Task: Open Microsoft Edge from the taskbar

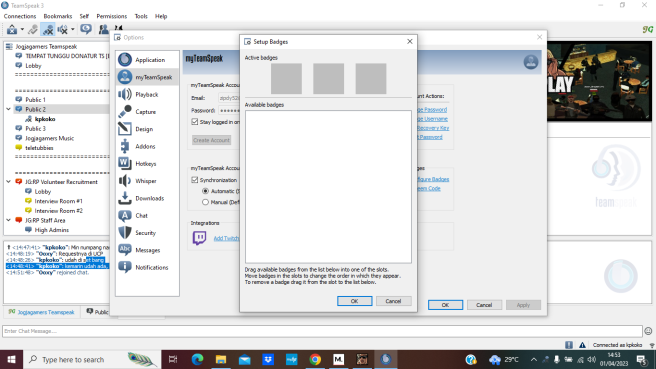Action: [197, 359]
